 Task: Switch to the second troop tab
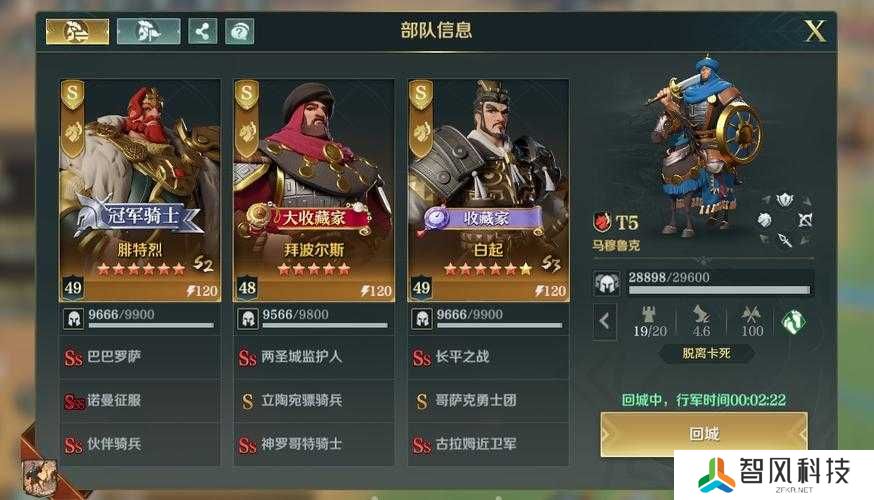coord(148,31)
